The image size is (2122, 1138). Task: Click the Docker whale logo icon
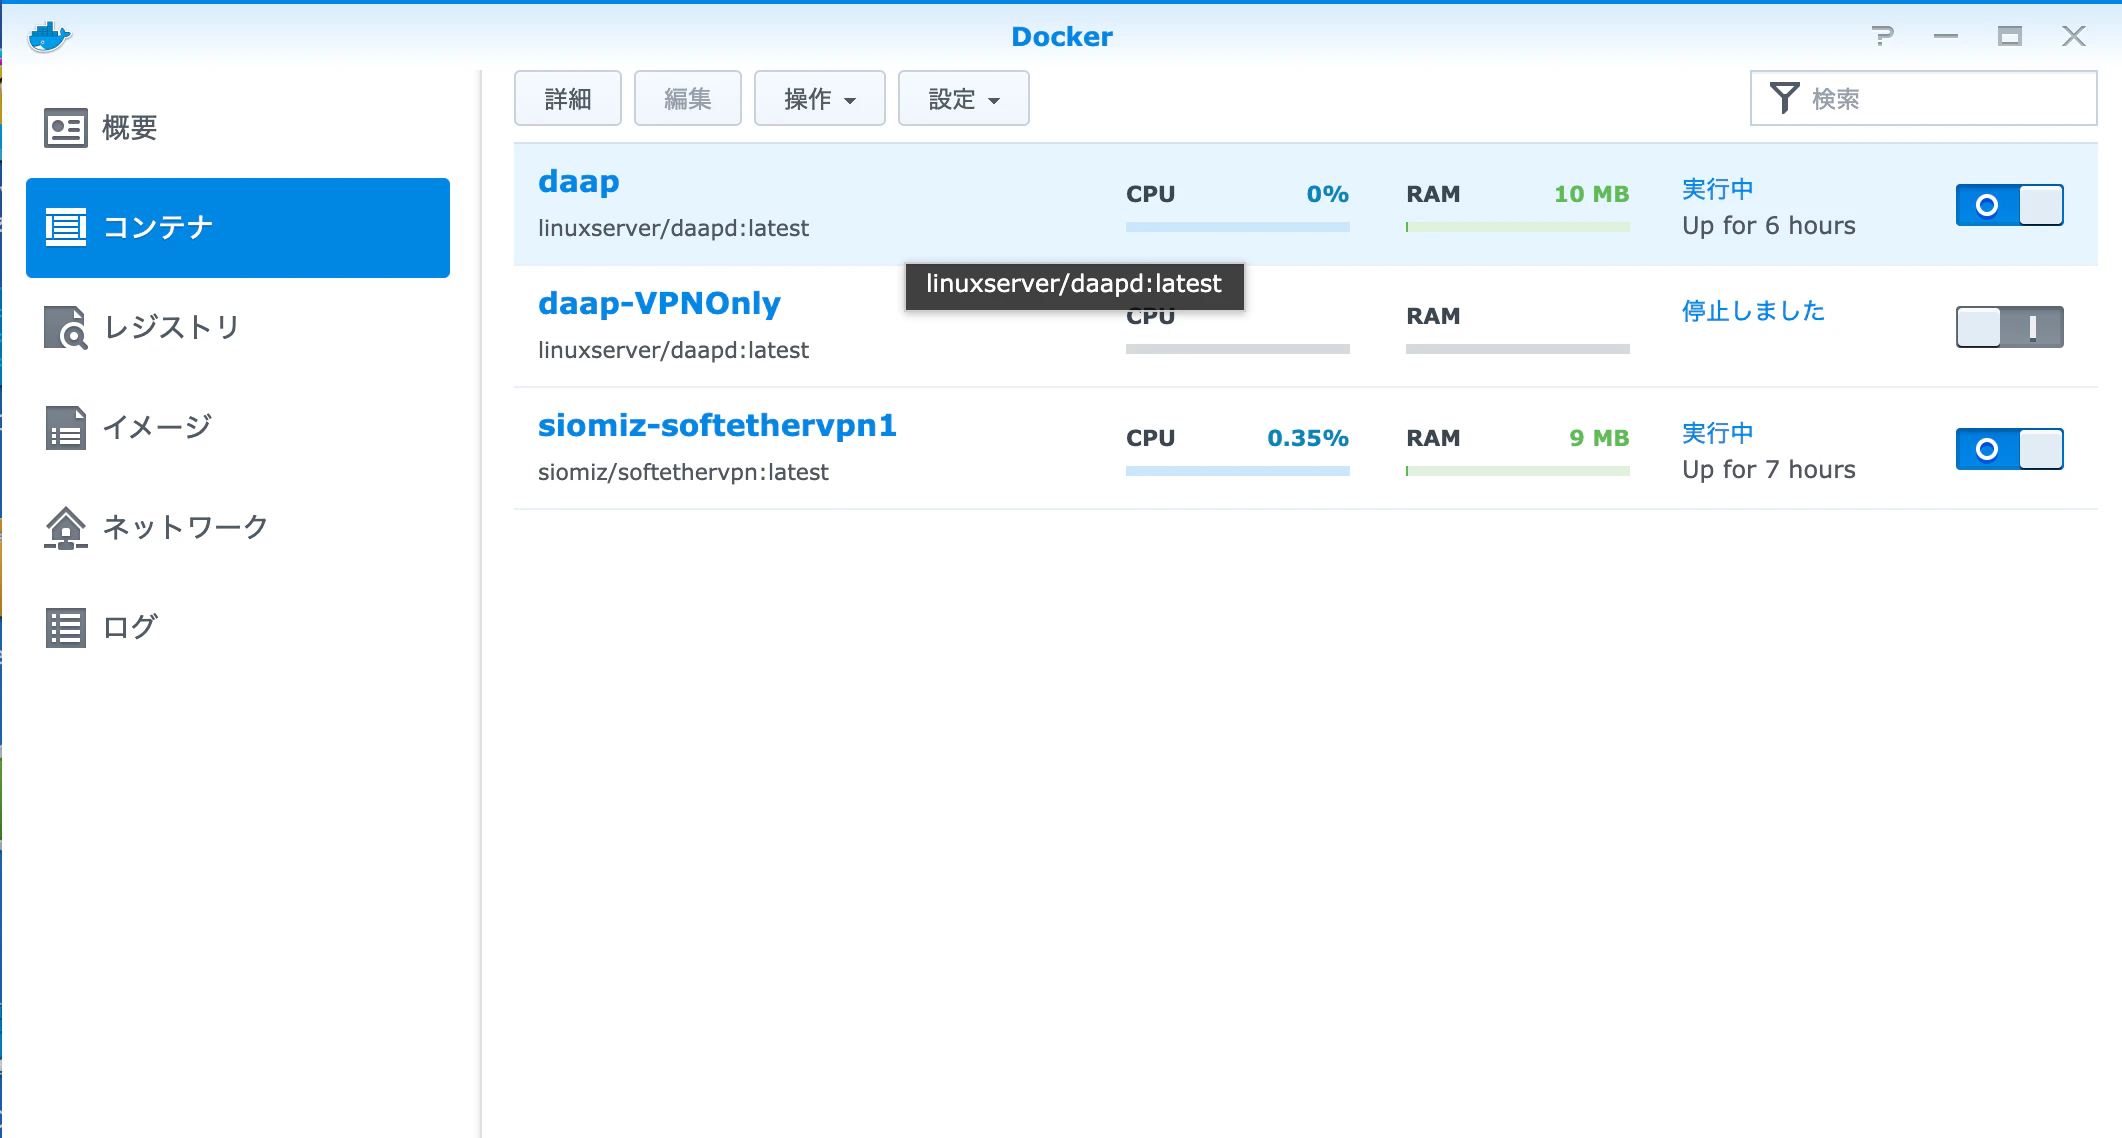coord(49,37)
